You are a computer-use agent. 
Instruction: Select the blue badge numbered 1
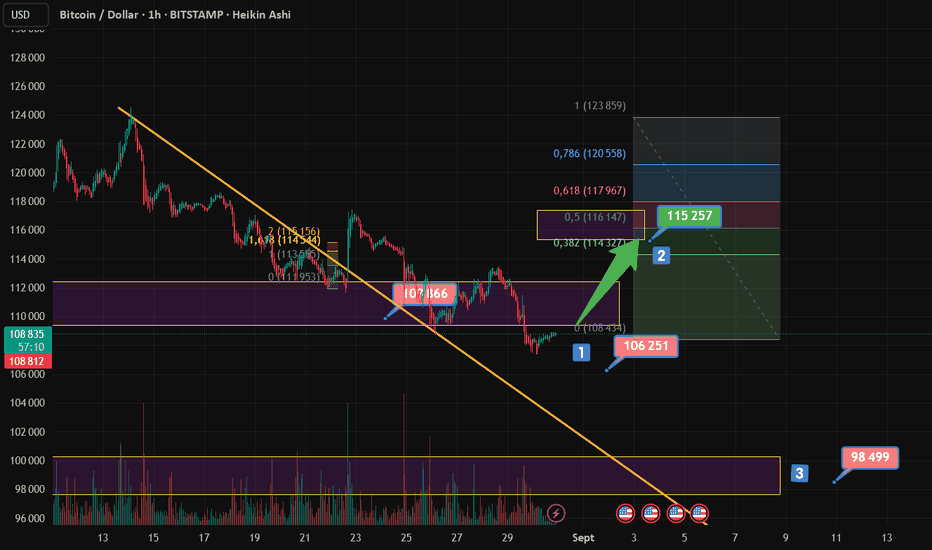(x=581, y=353)
